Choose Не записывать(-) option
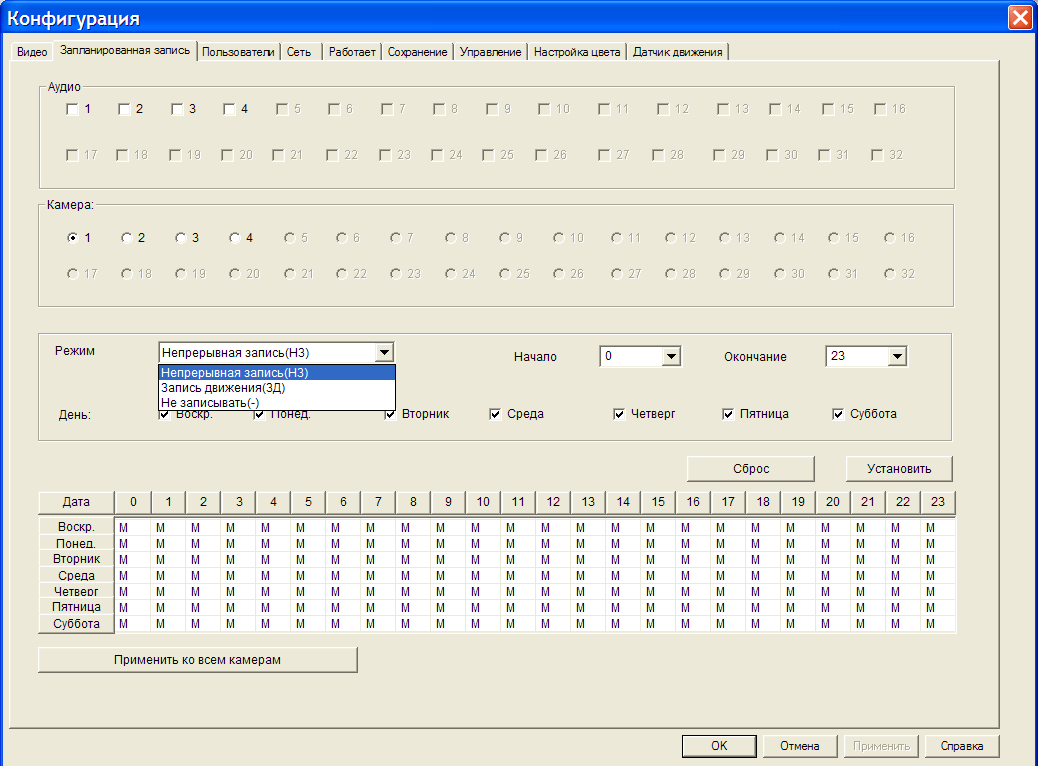This screenshot has height=766, width=1038. coord(210,402)
